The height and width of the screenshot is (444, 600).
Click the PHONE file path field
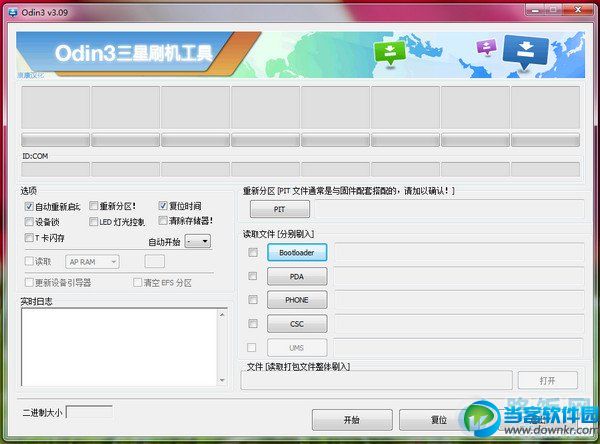(459, 300)
